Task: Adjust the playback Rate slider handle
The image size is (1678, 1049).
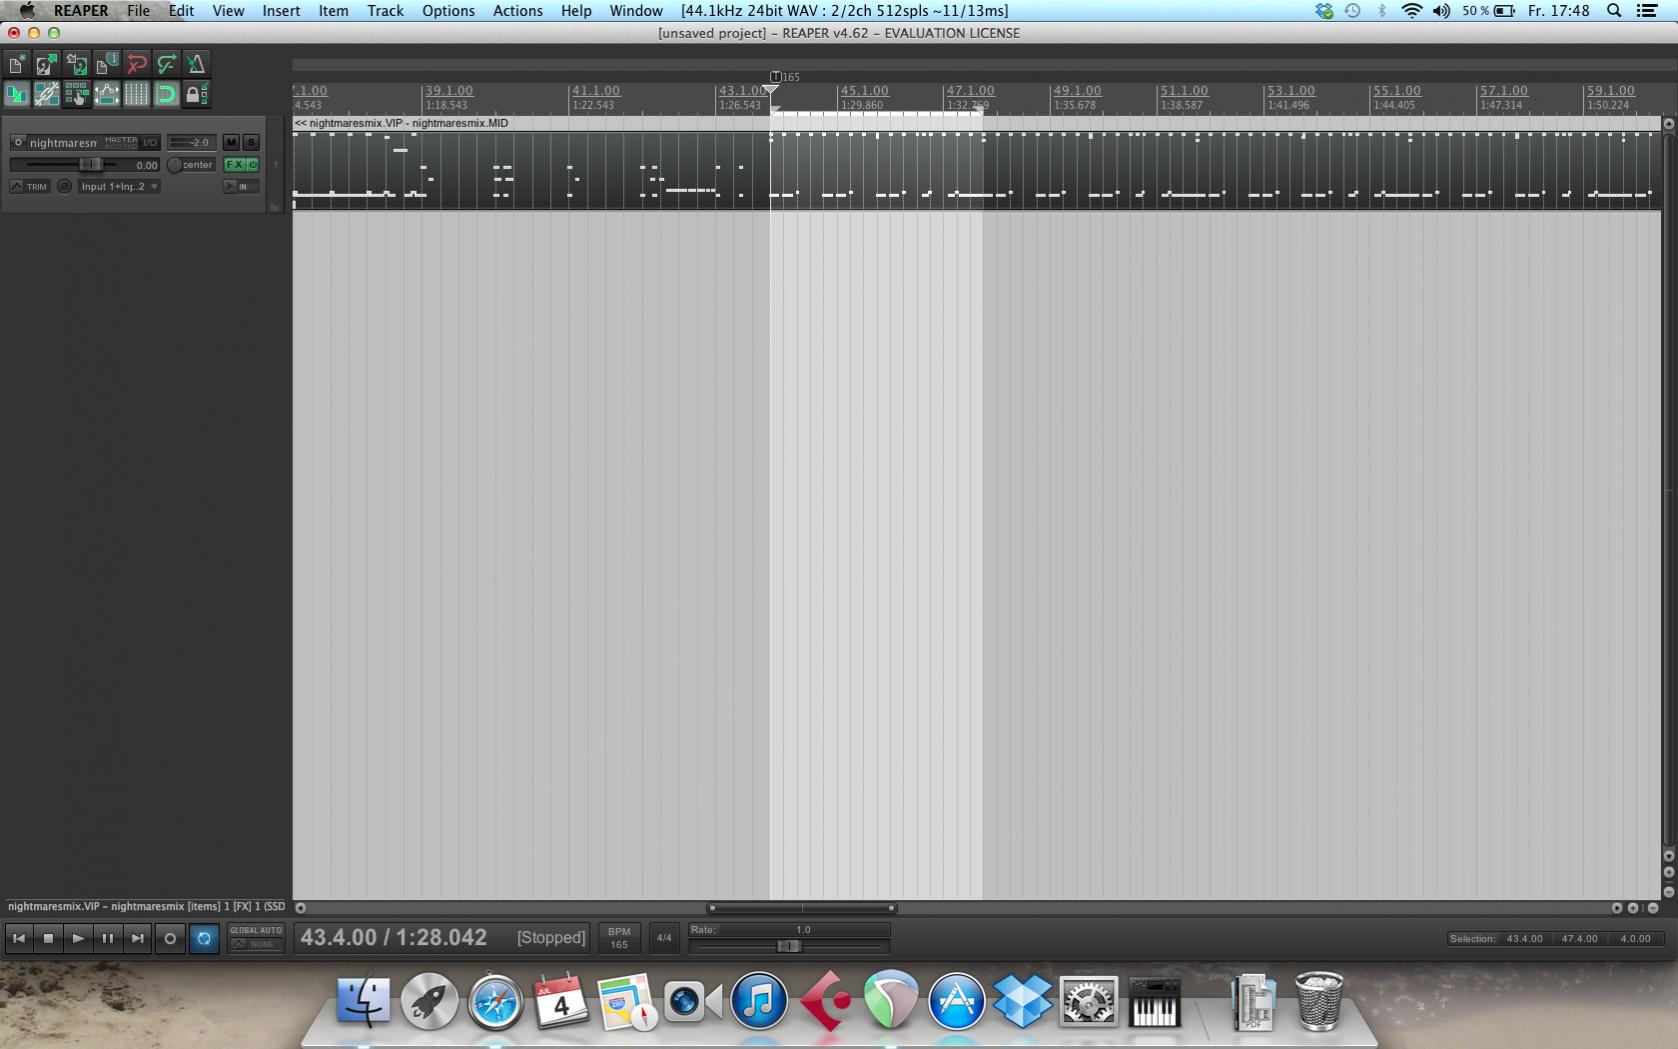Action: click(x=789, y=946)
